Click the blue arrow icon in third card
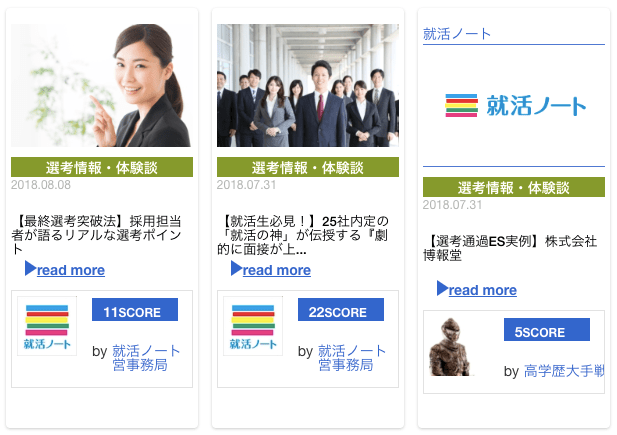This screenshot has width=617, height=435. (442, 288)
